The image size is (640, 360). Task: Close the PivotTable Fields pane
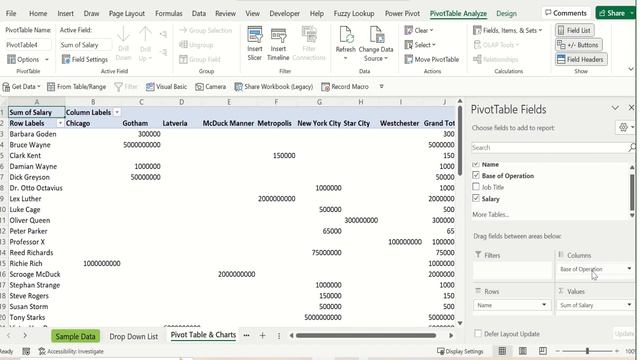[x=631, y=107]
